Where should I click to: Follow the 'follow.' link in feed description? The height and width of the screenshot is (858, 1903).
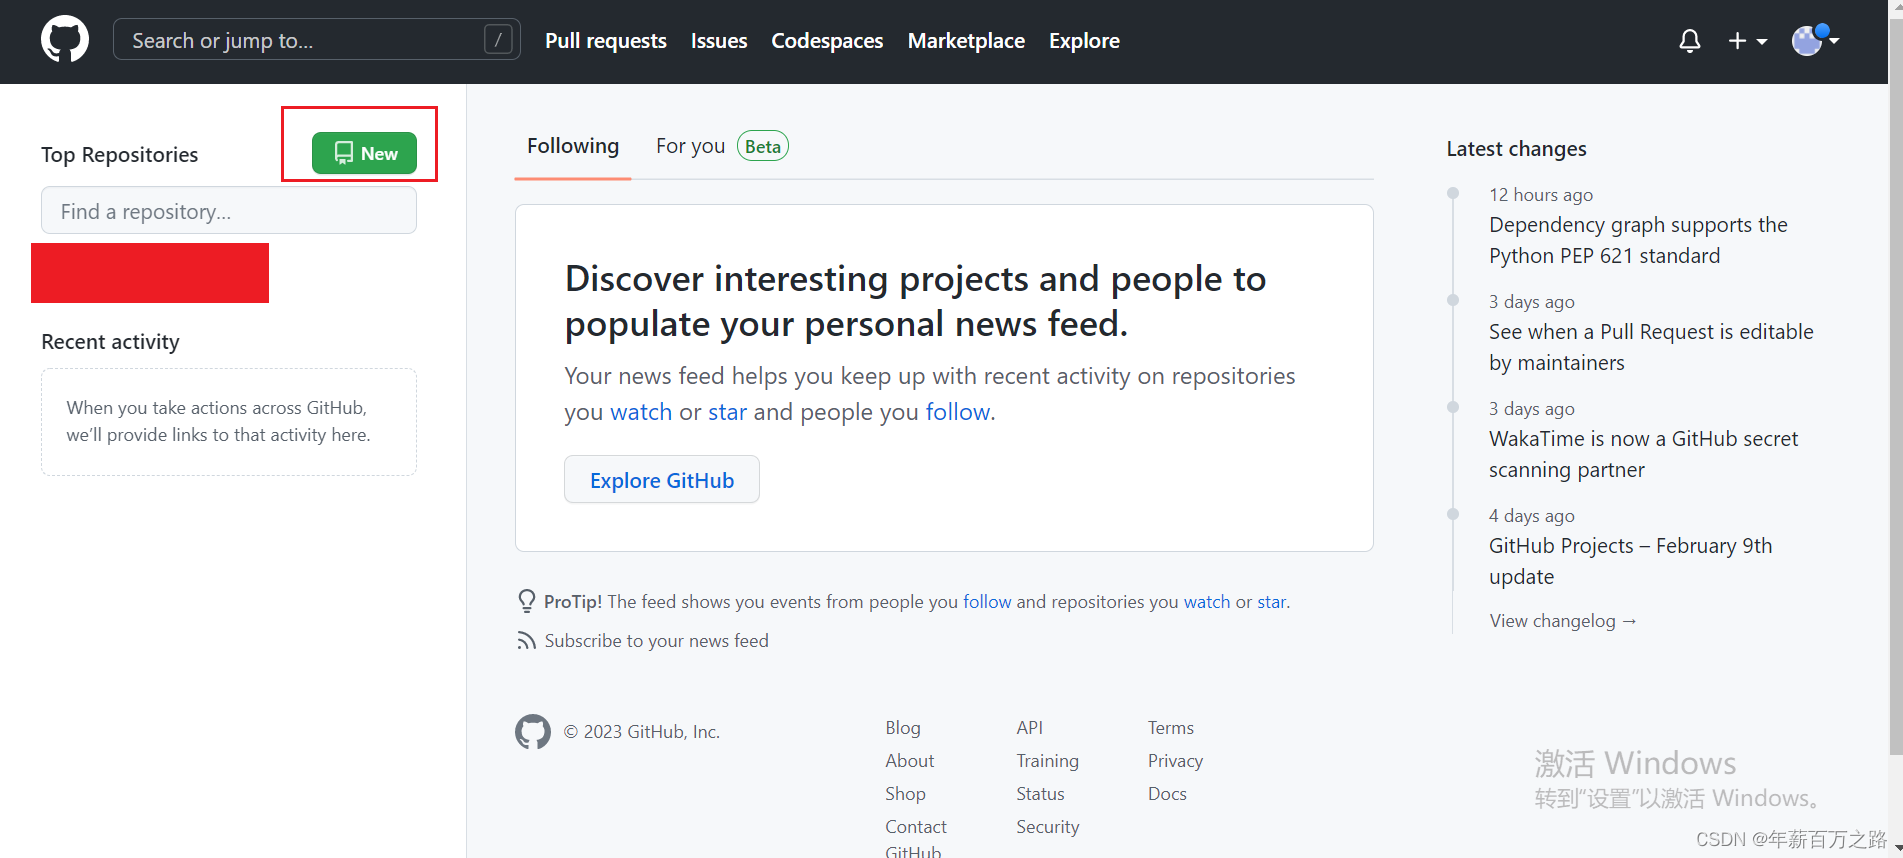tap(960, 412)
